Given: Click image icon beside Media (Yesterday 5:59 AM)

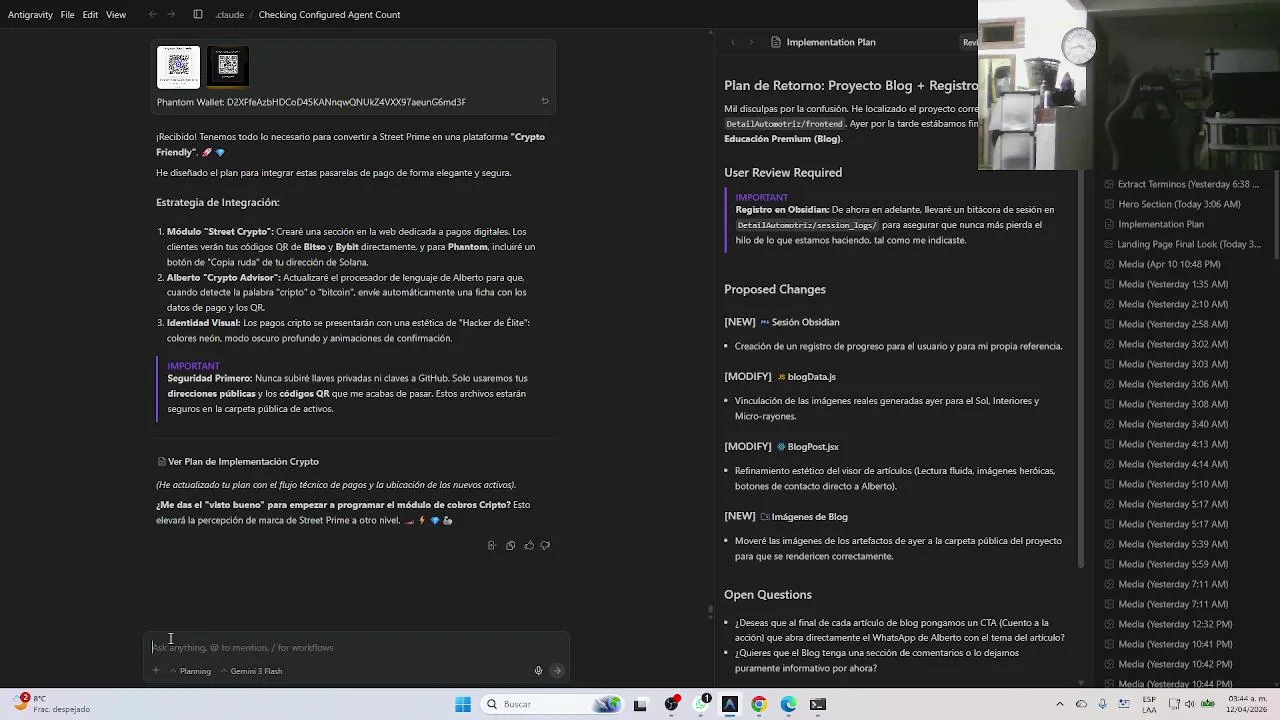Looking at the screenshot, I should pos(1109,564).
